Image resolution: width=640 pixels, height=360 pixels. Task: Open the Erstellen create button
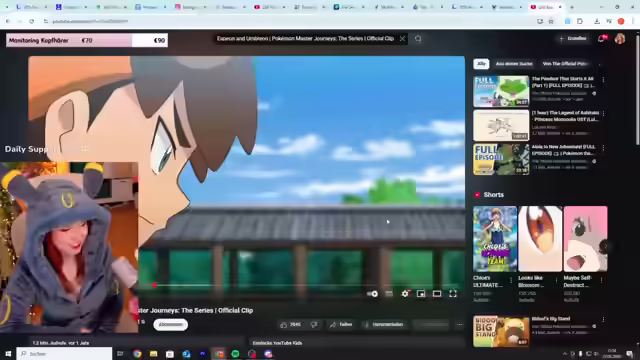(573, 39)
